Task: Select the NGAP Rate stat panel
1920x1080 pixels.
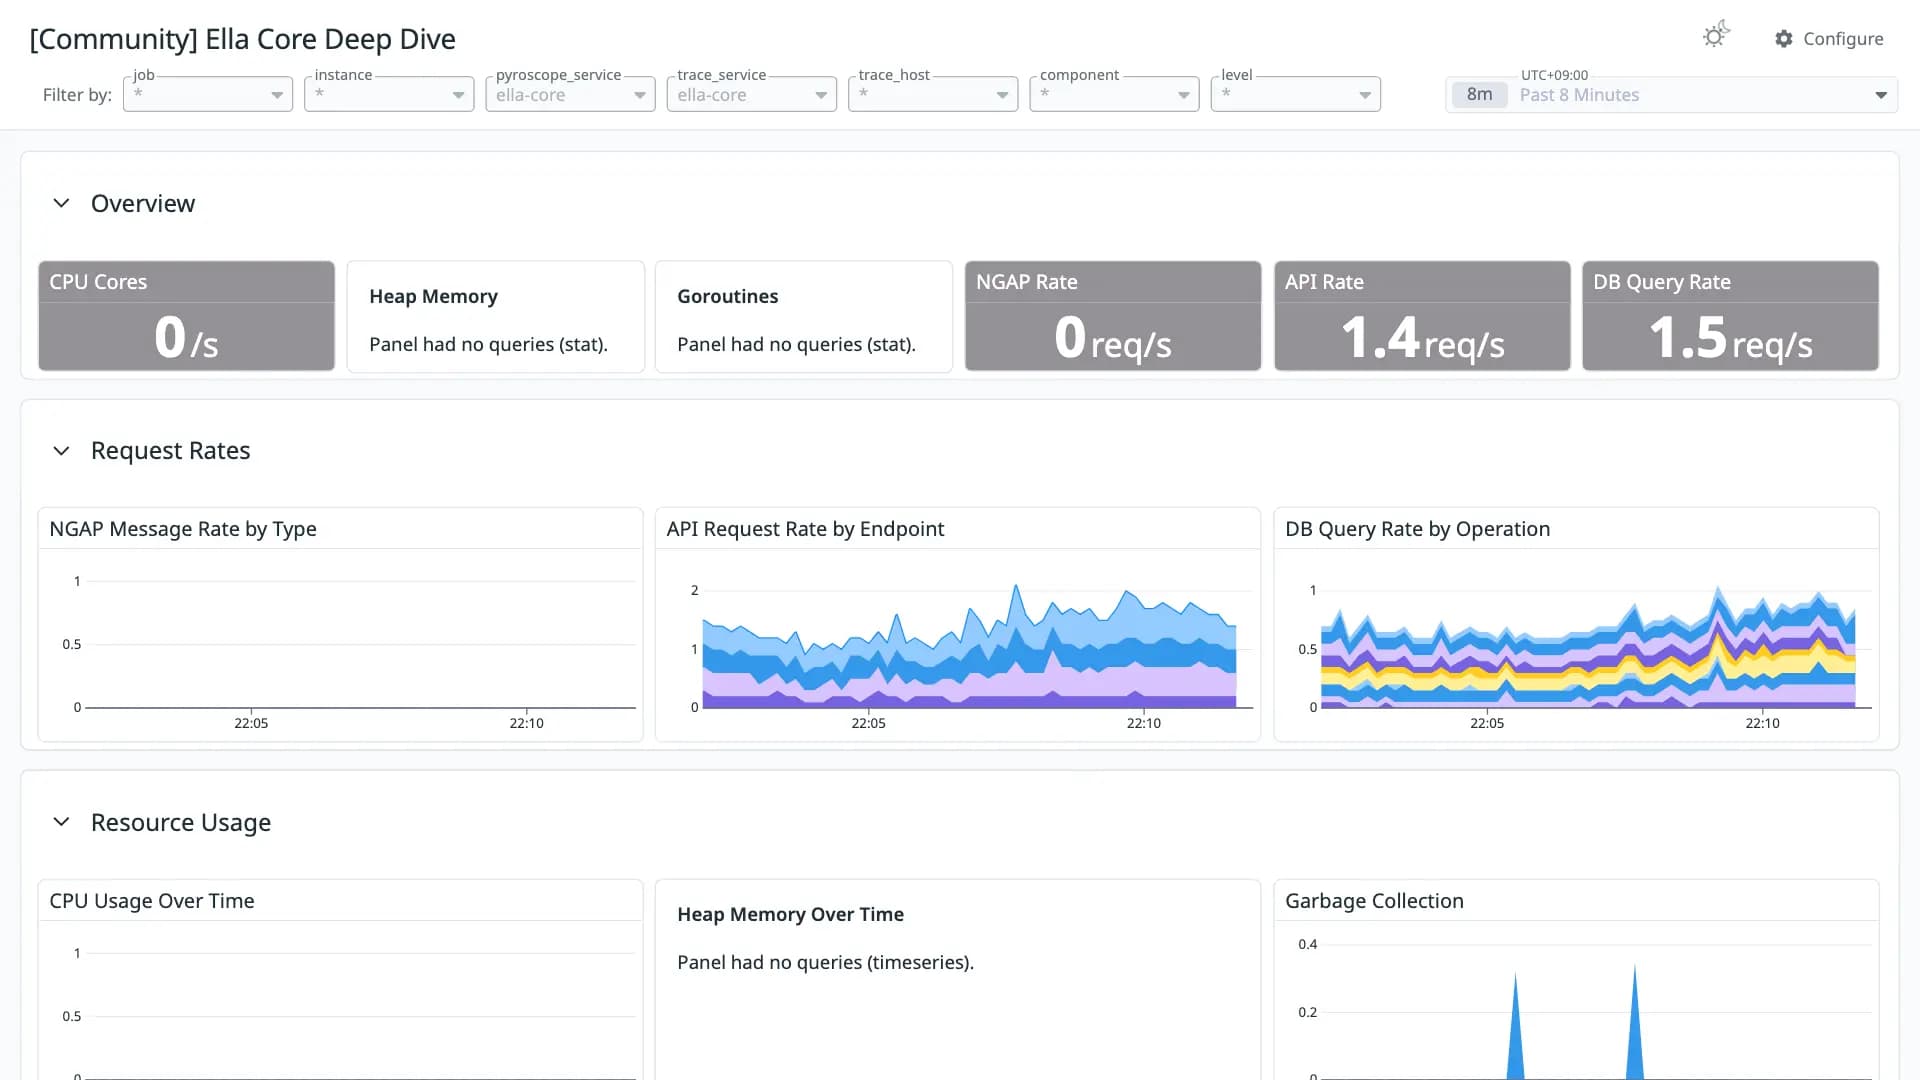Action: [x=1113, y=316]
